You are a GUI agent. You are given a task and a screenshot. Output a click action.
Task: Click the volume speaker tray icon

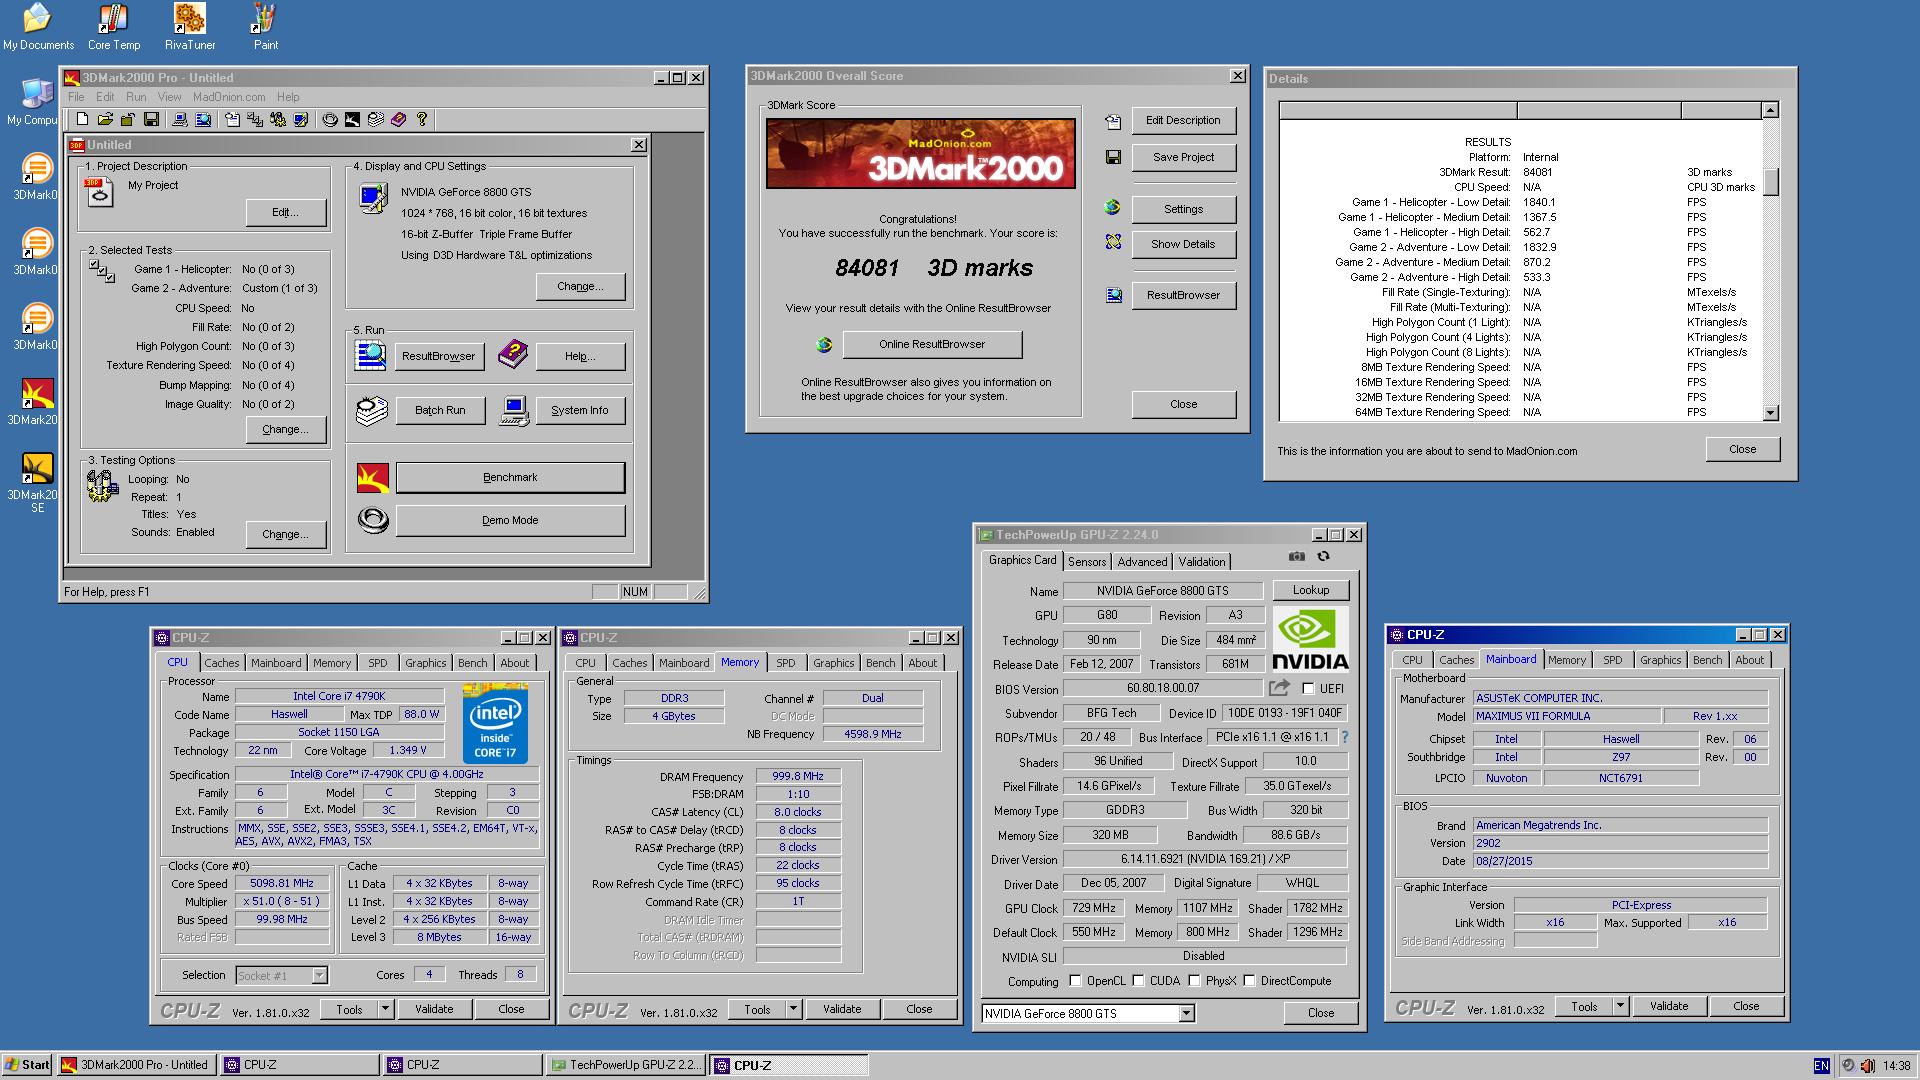tap(1868, 1066)
